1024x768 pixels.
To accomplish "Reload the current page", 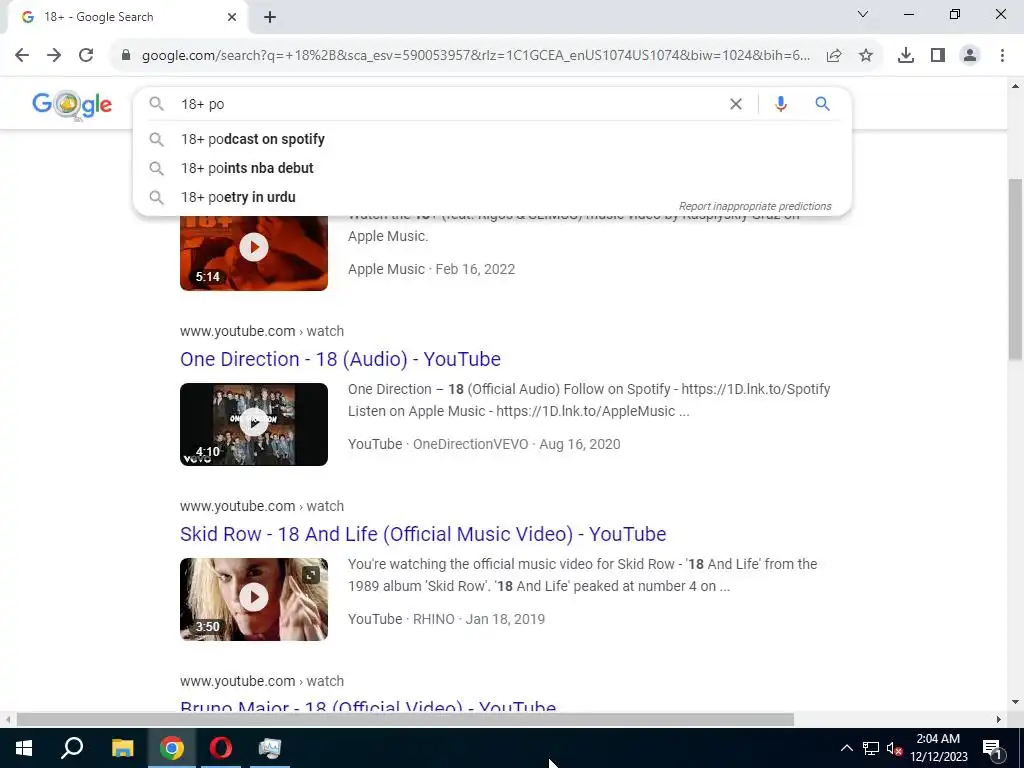I will 86,56.
